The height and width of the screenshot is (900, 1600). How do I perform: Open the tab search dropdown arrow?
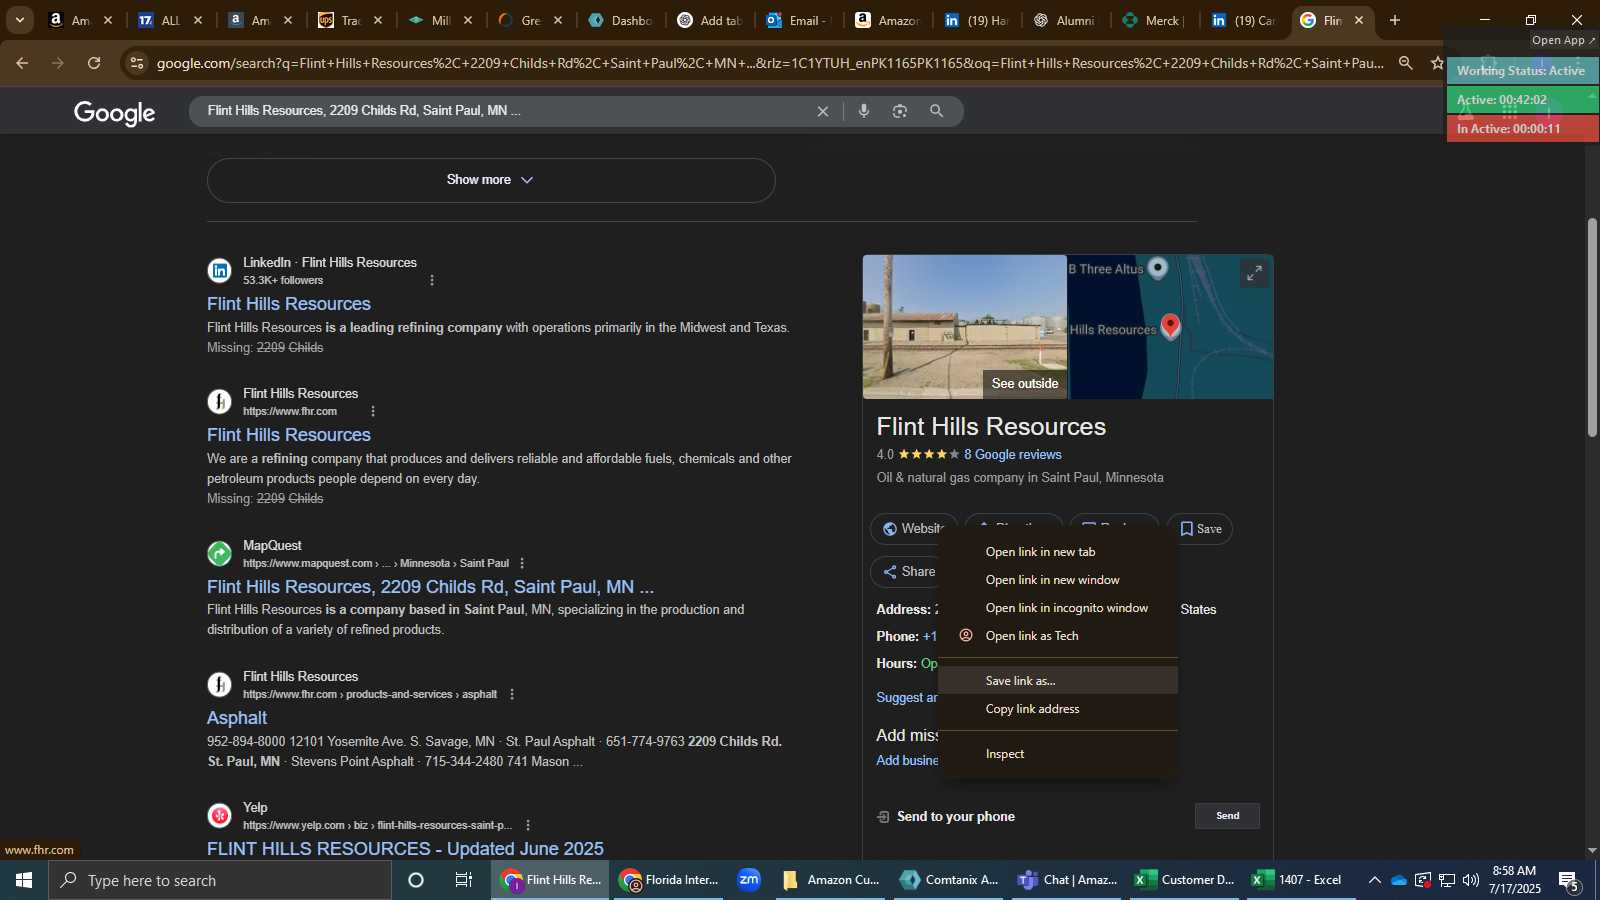(x=19, y=20)
